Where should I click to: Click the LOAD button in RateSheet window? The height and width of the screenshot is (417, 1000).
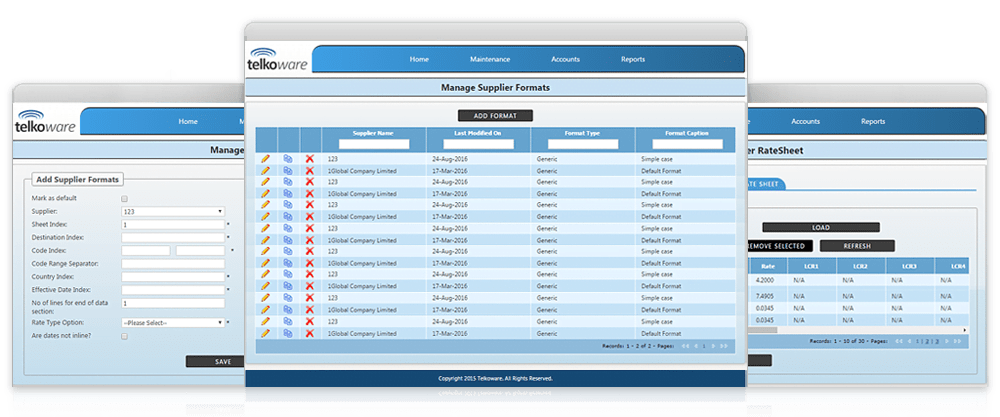[821, 228]
